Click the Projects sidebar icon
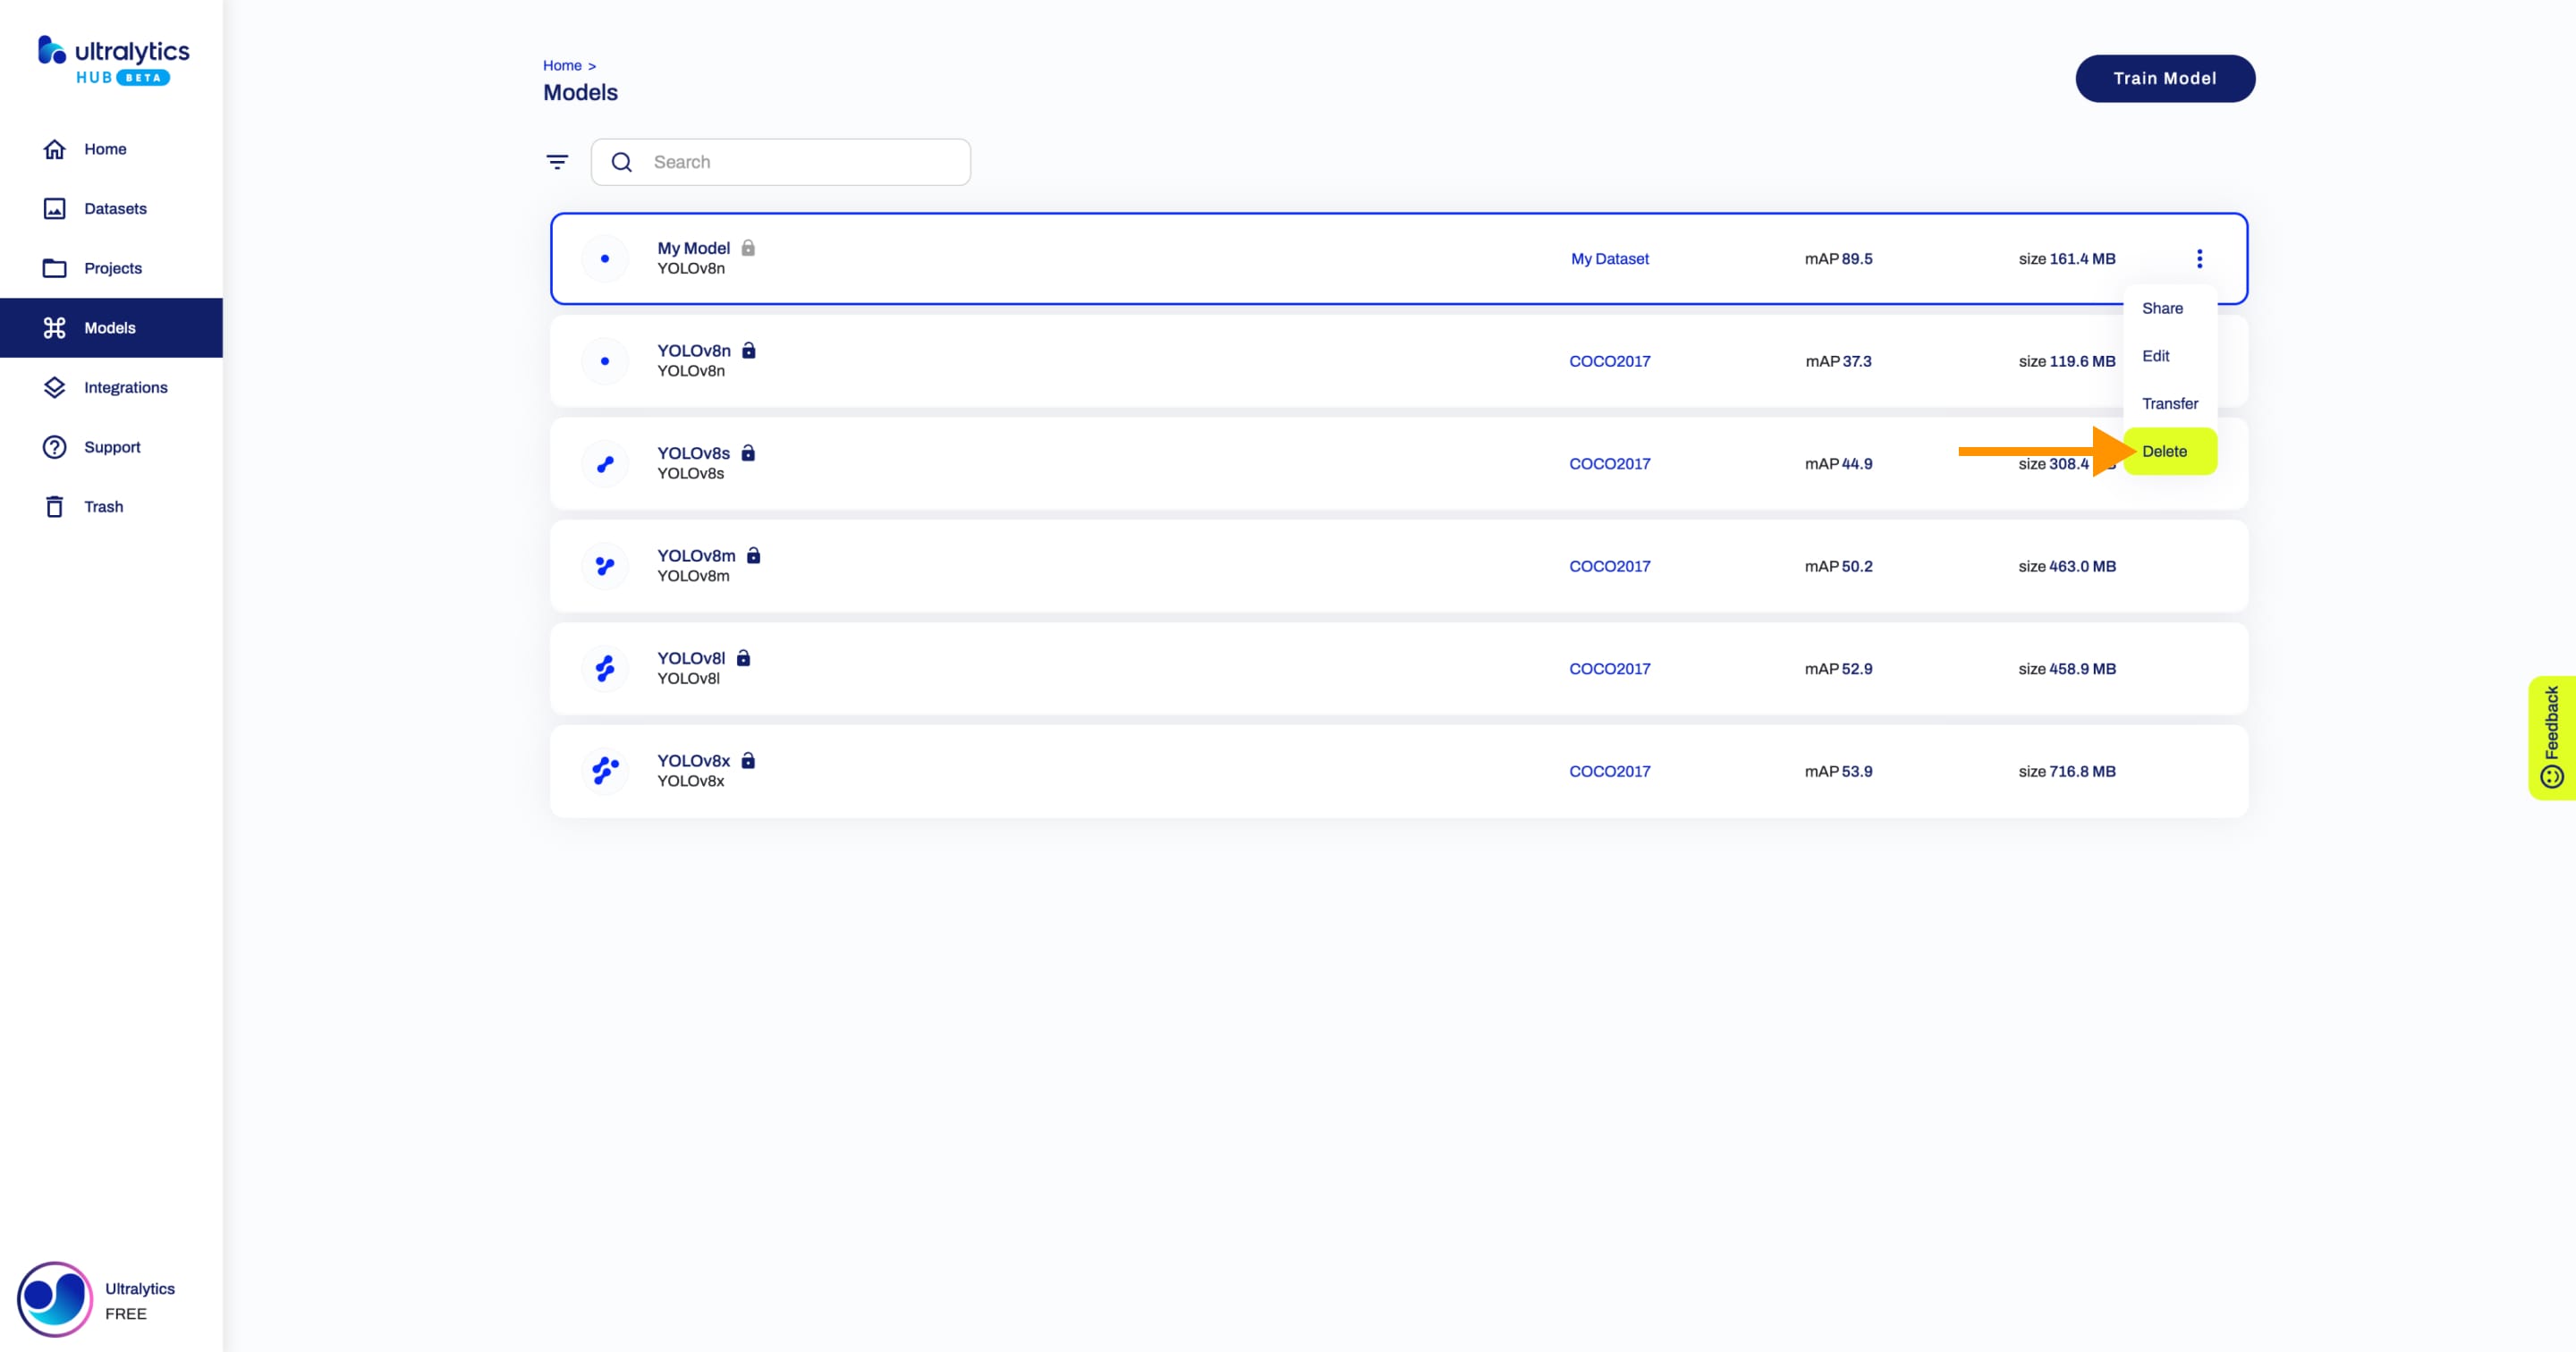This screenshot has width=2576, height=1352. (55, 267)
